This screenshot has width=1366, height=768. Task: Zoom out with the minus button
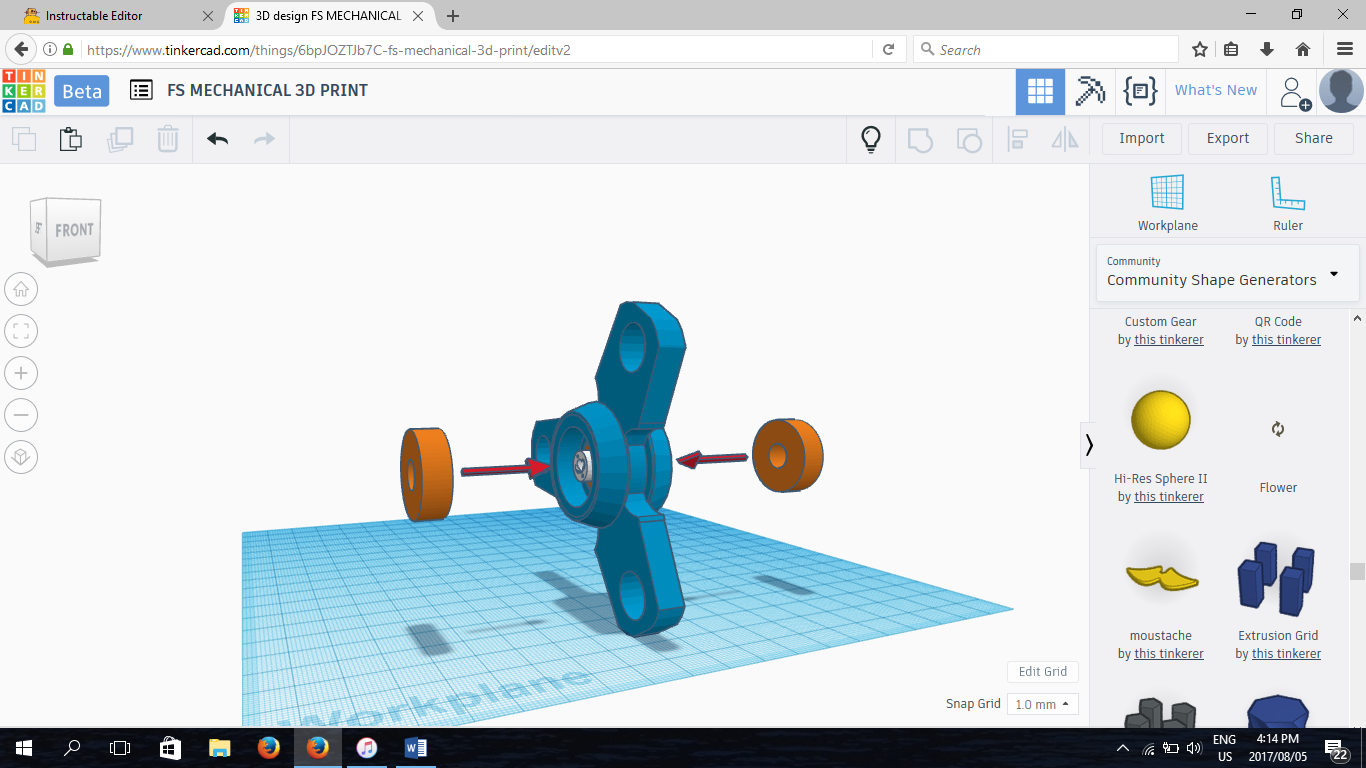pyautogui.click(x=21, y=415)
